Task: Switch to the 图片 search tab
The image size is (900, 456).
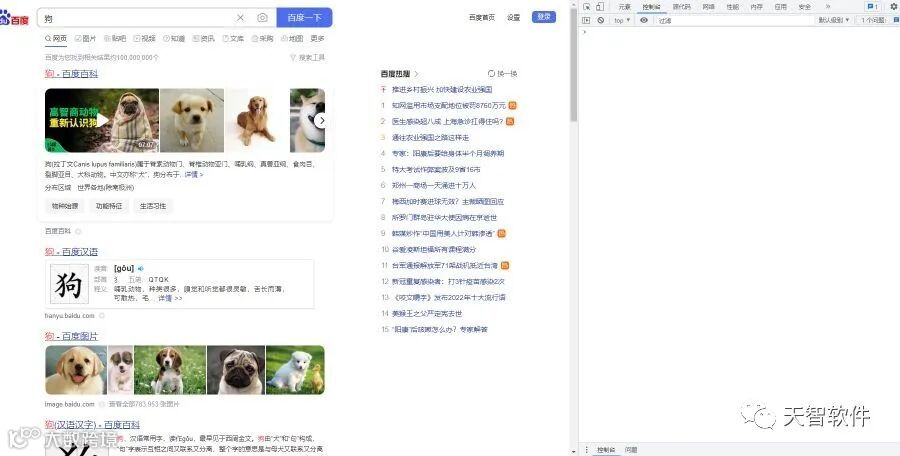Action: [86, 38]
